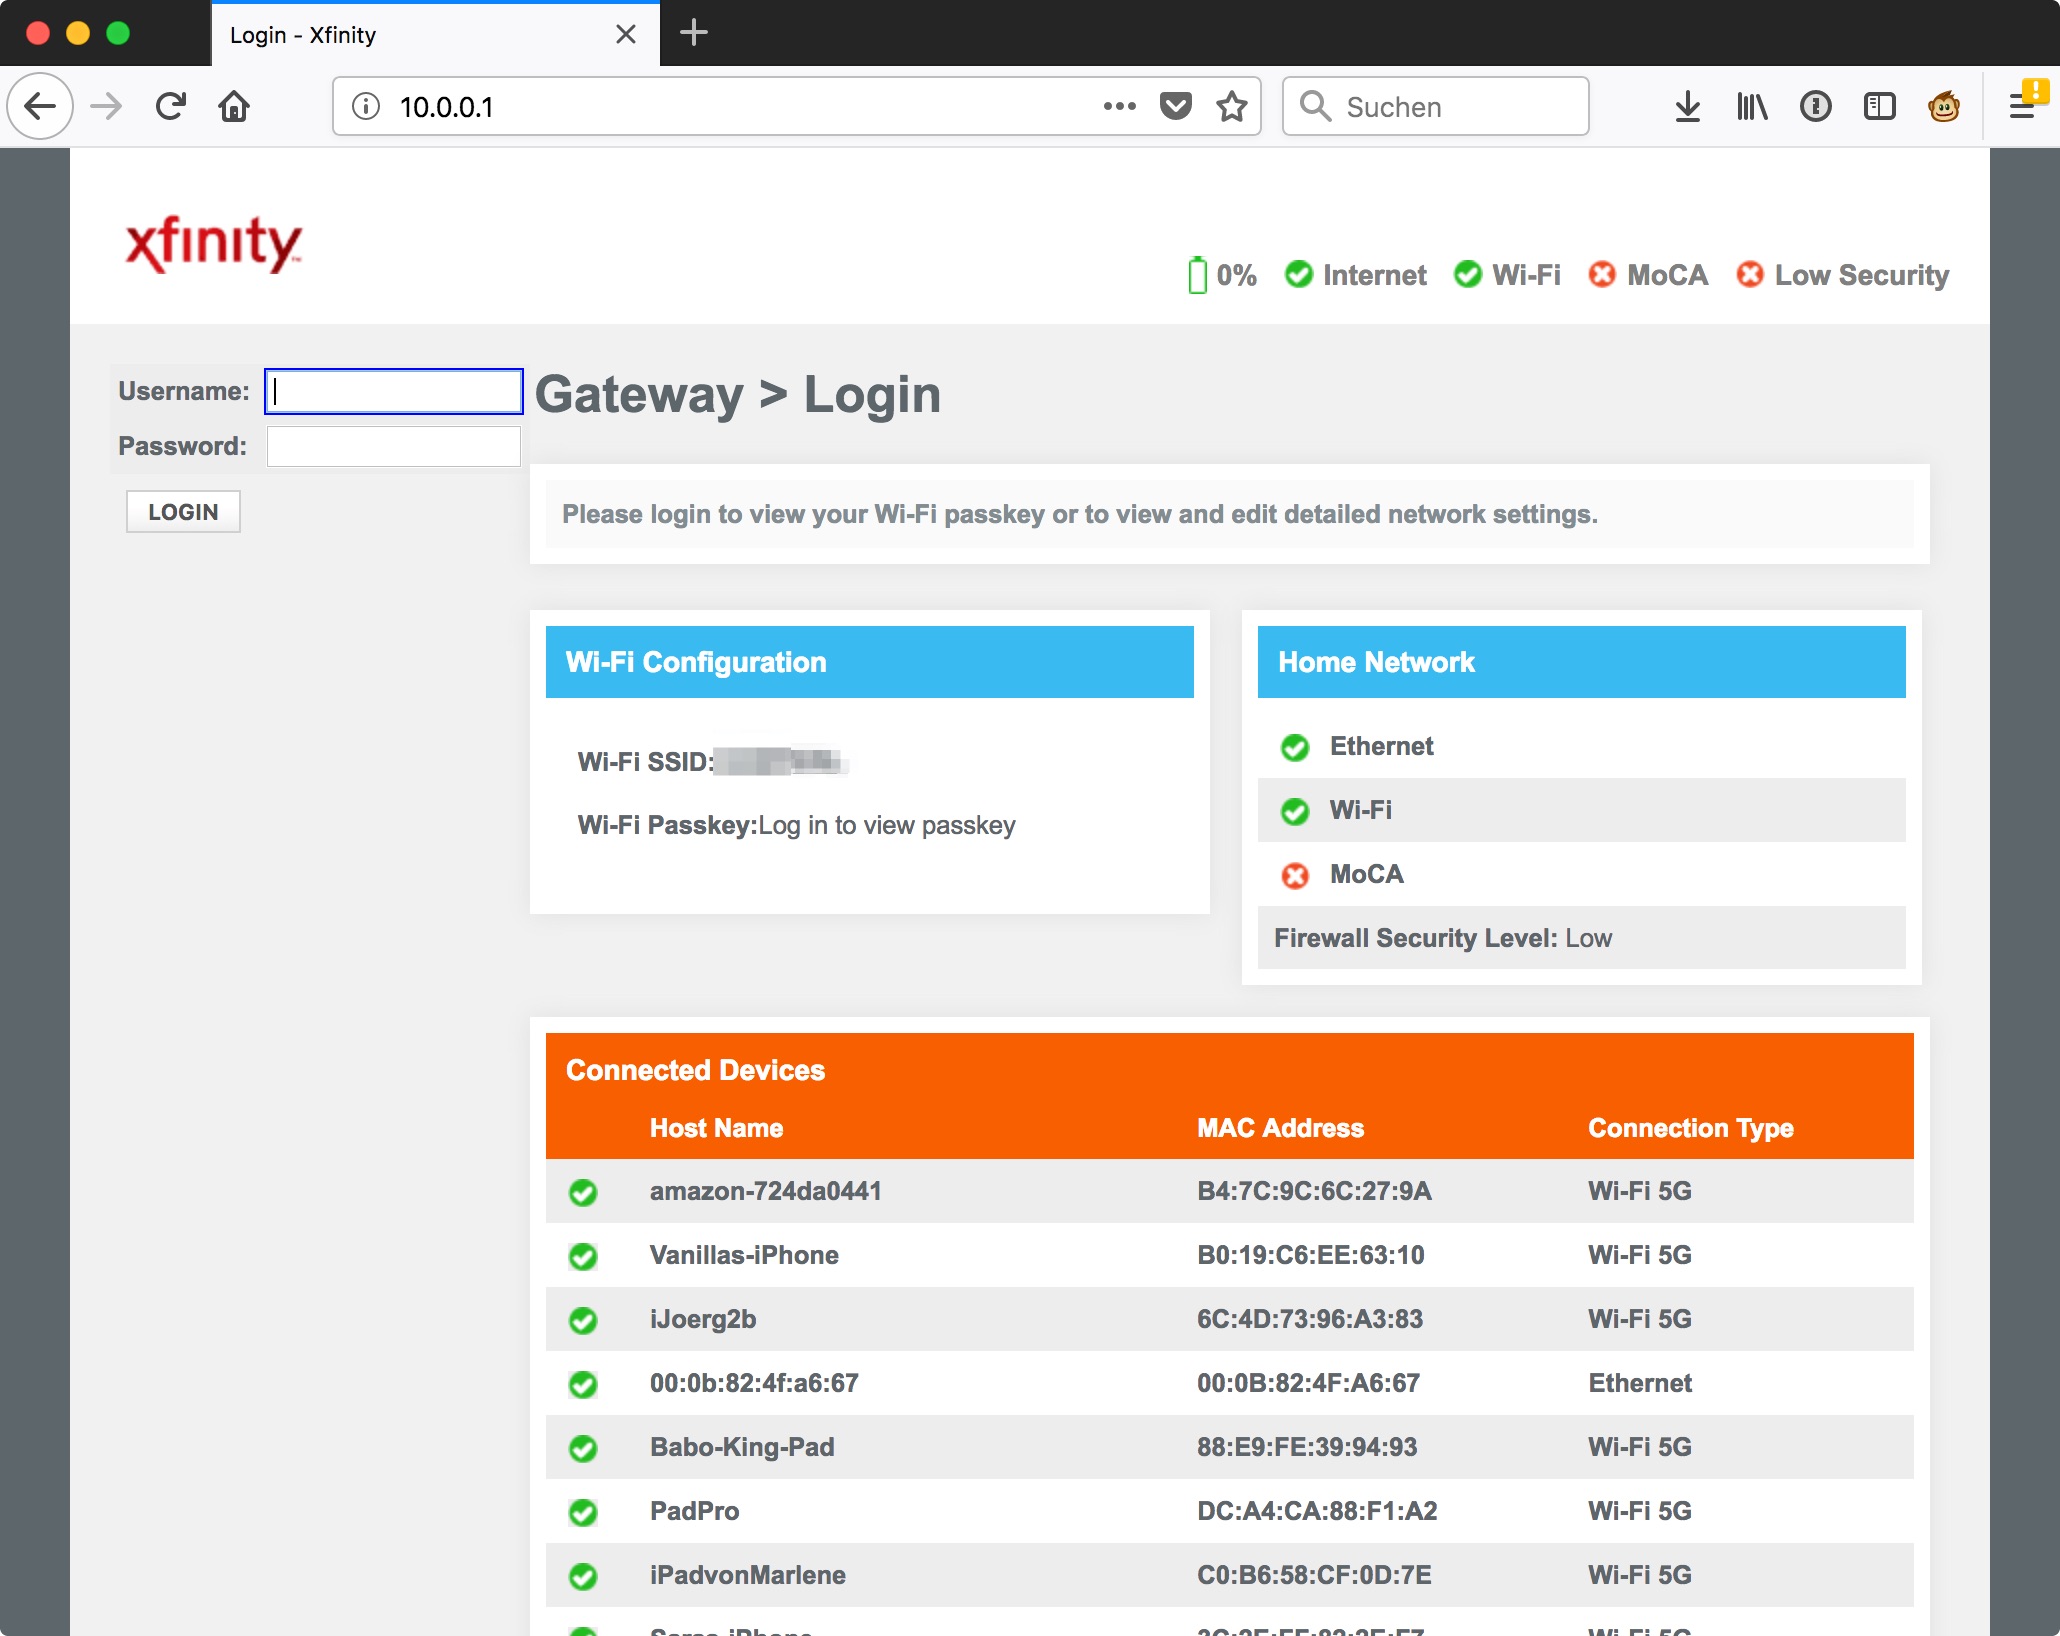
Task: Click the MoCA red X status icon in header
Action: [1602, 274]
